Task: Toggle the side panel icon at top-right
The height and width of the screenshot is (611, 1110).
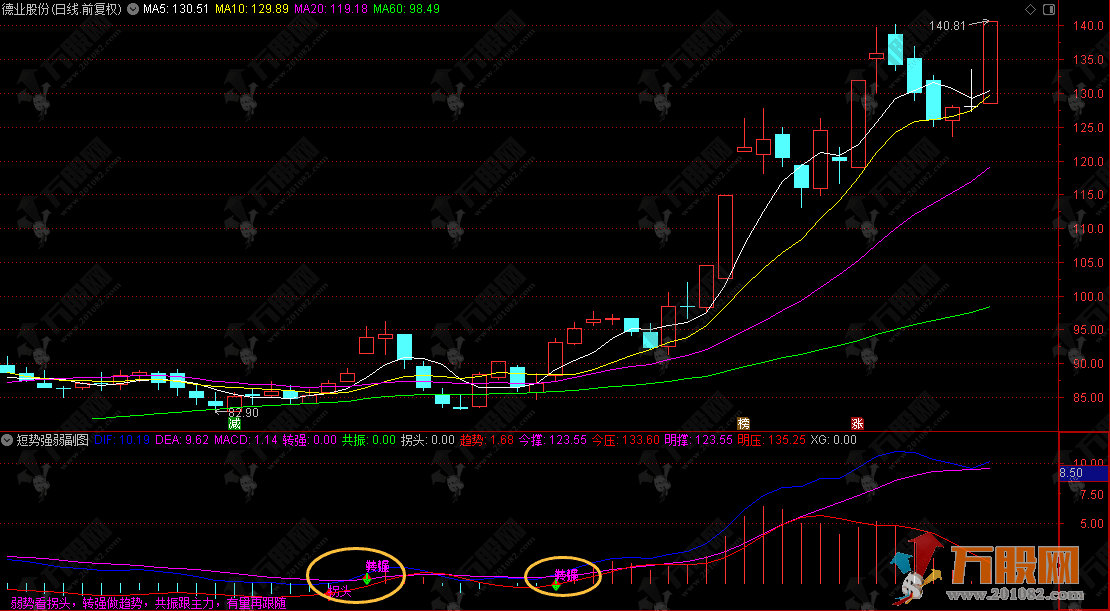Action: click(1048, 10)
